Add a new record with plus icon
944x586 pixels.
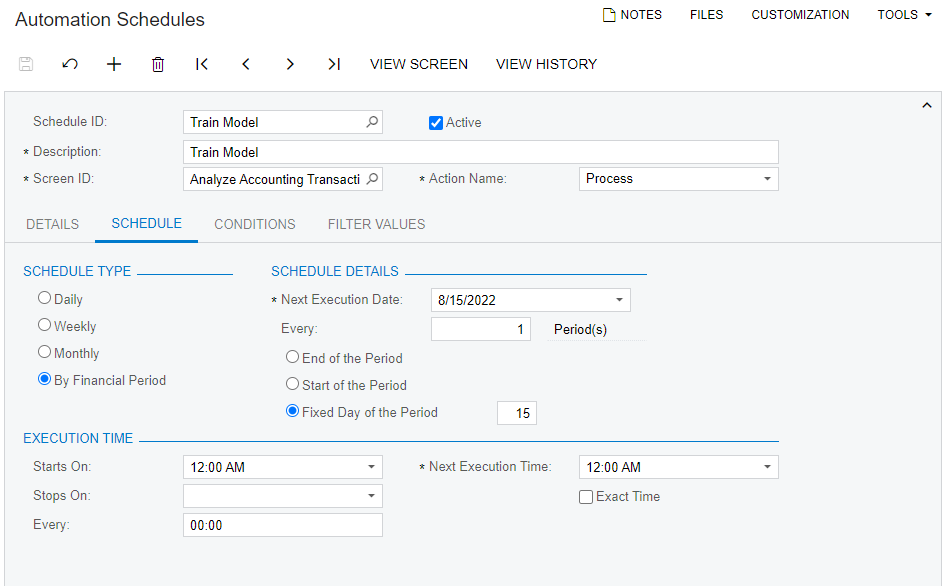114,64
